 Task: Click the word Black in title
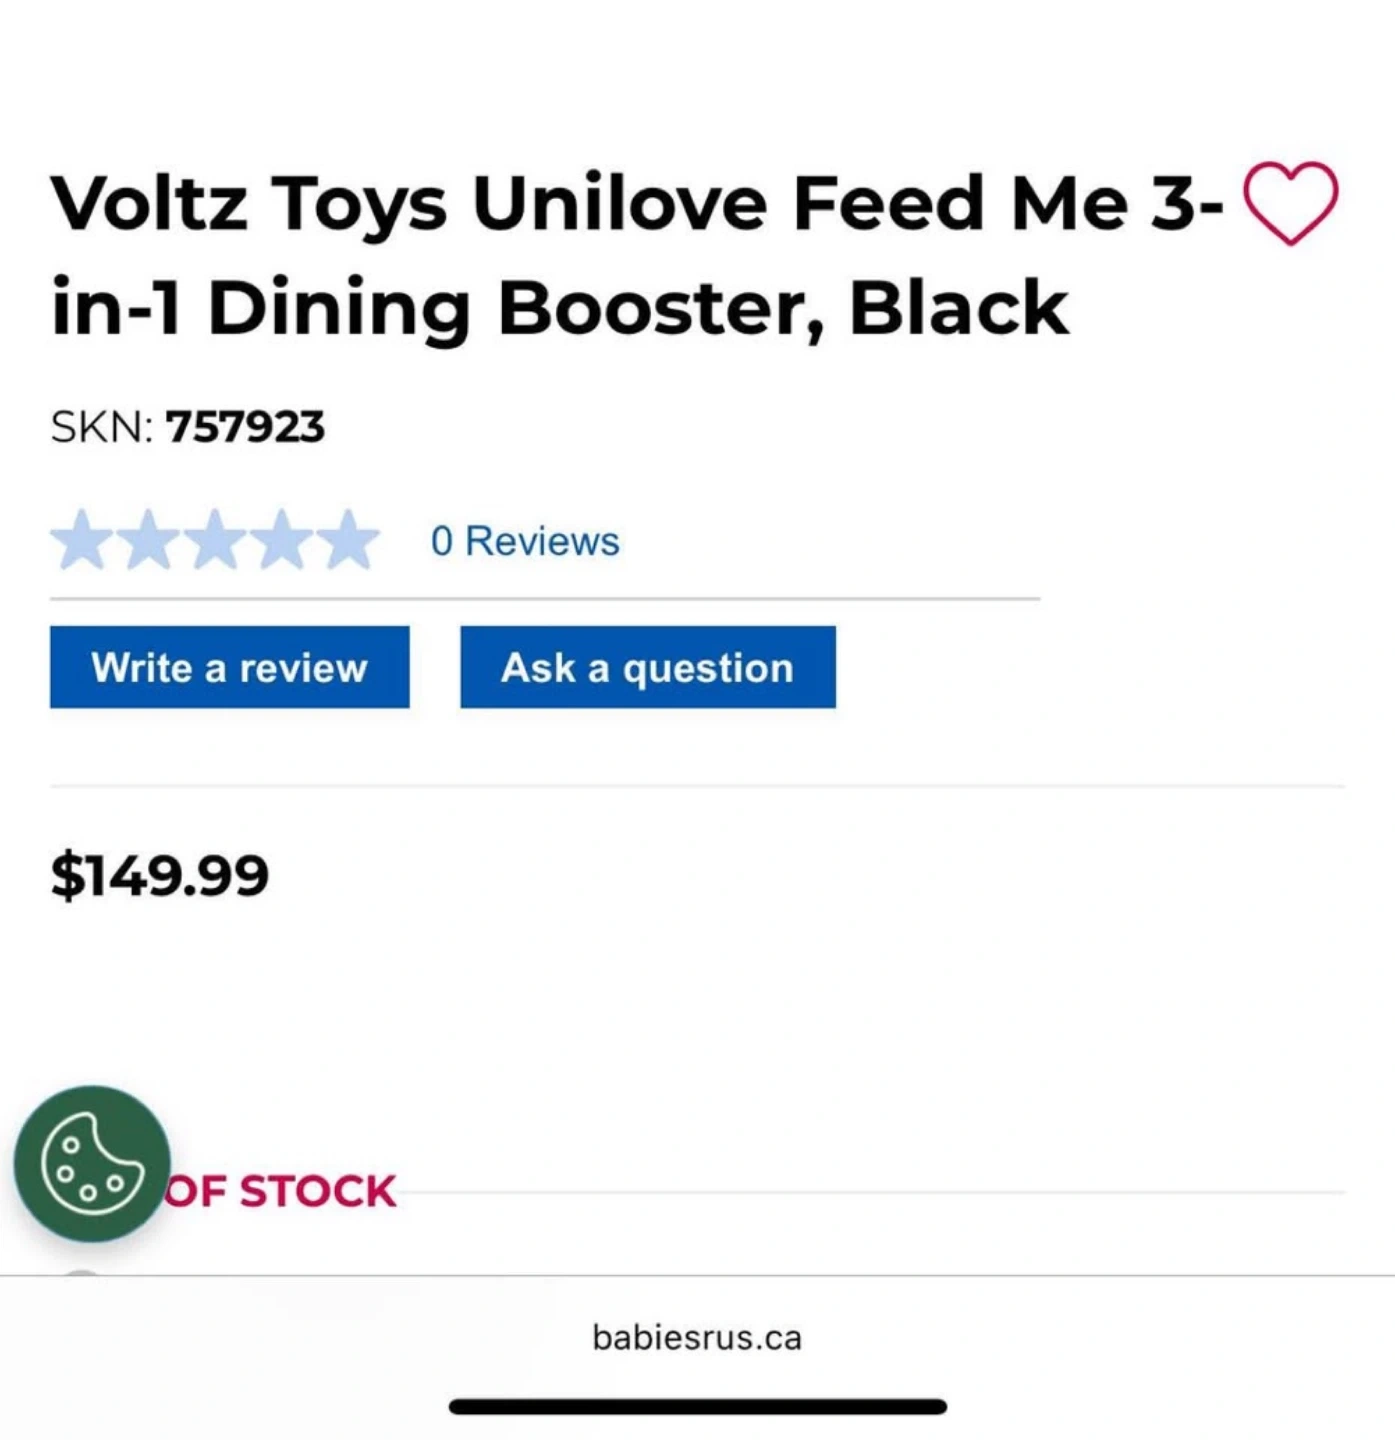coord(959,307)
